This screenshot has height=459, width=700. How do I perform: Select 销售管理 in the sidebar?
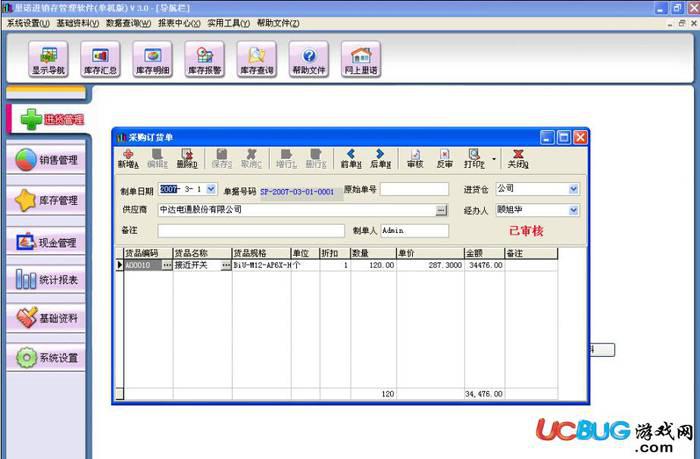(46, 160)
